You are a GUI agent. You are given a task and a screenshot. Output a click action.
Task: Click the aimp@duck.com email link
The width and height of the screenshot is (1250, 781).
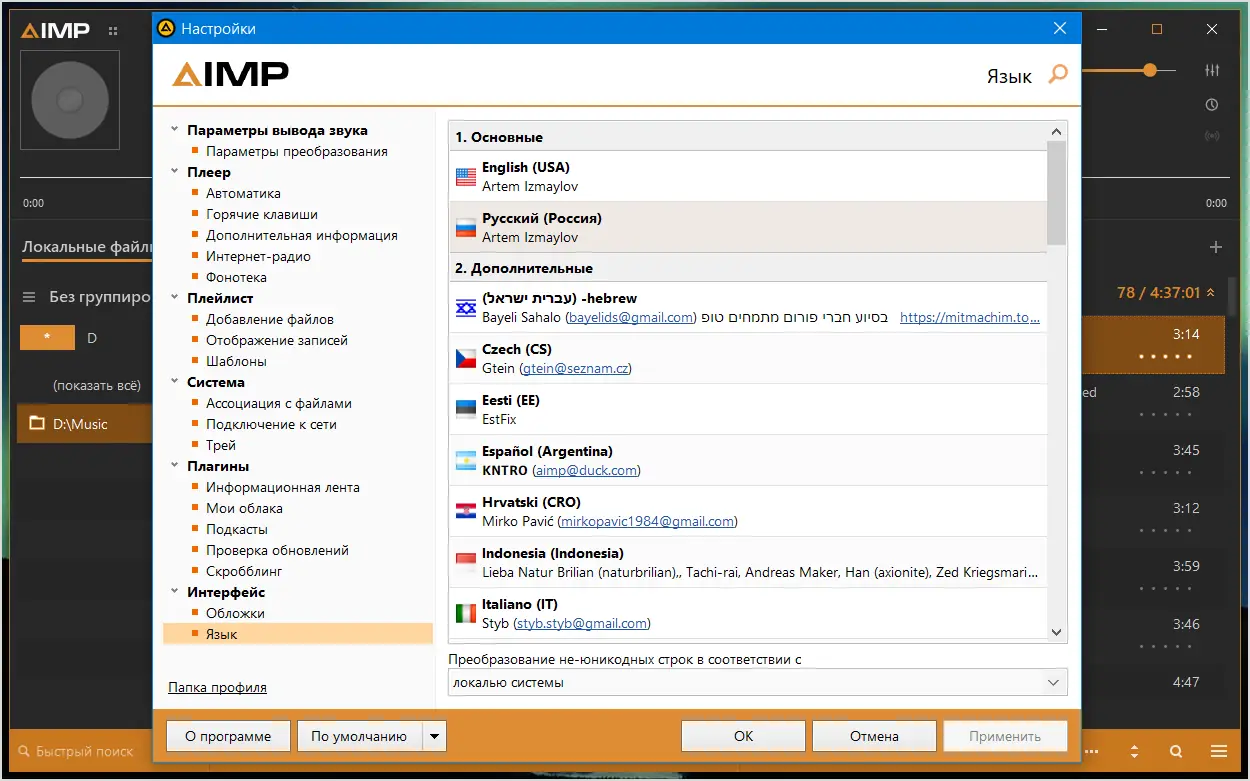pyautogui.click(x=586, y=470)
